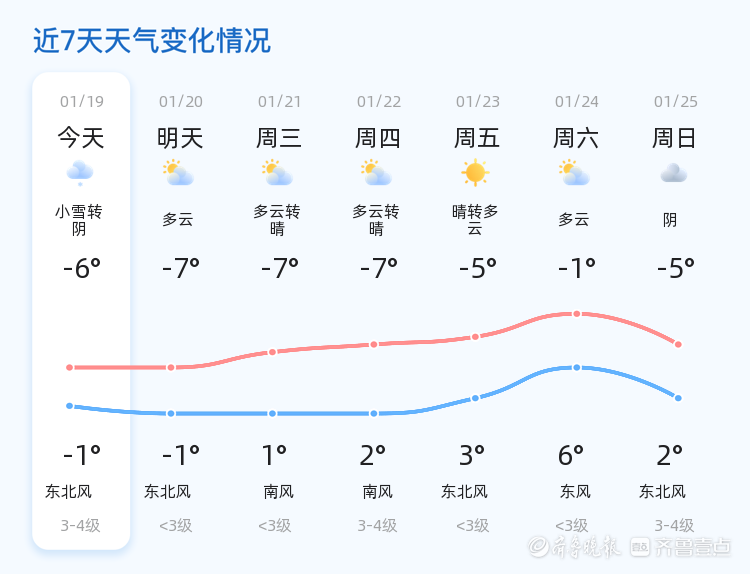Click the 01/24 date label

pos(577,102)
